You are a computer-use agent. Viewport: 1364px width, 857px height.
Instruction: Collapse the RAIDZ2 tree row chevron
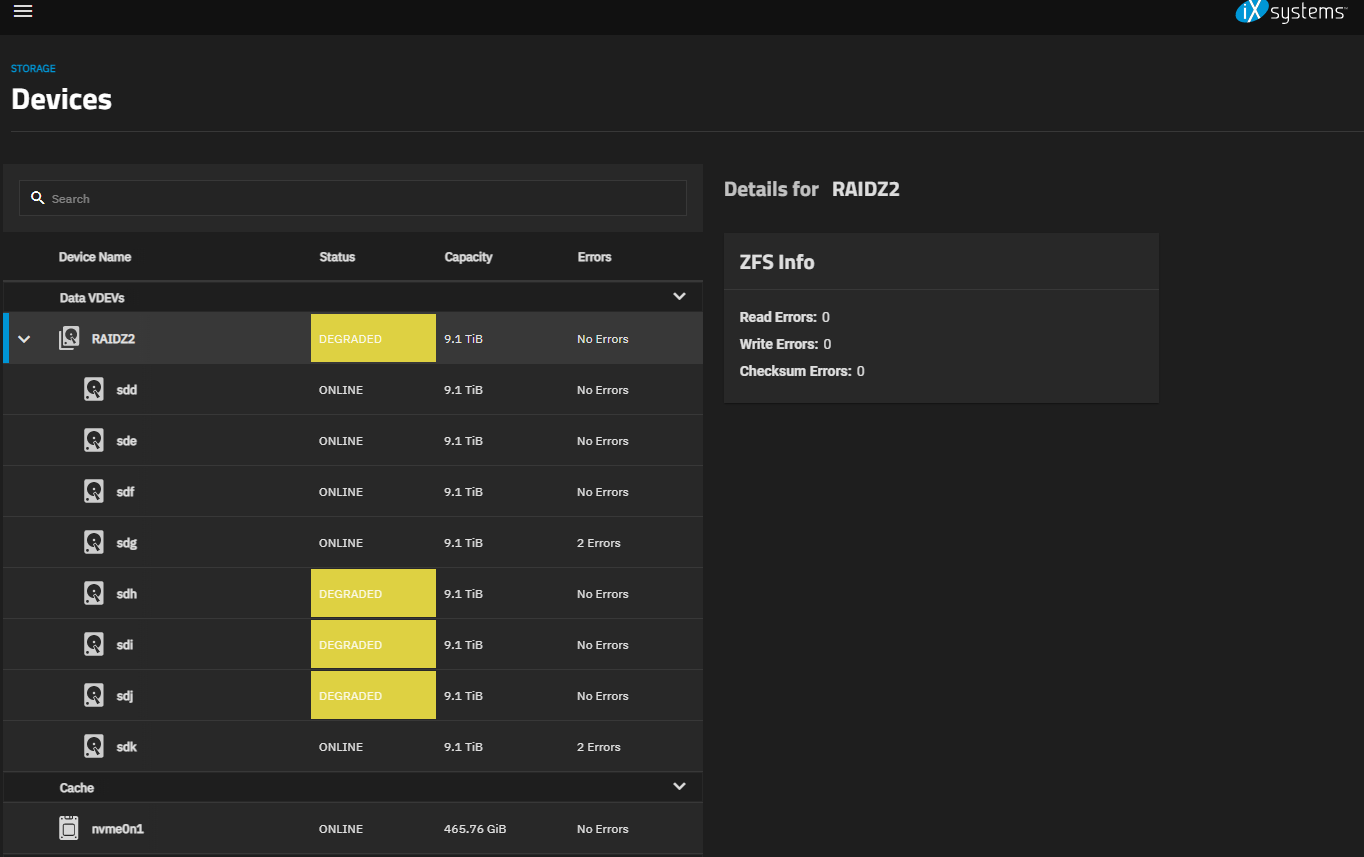tap(25, 339)
